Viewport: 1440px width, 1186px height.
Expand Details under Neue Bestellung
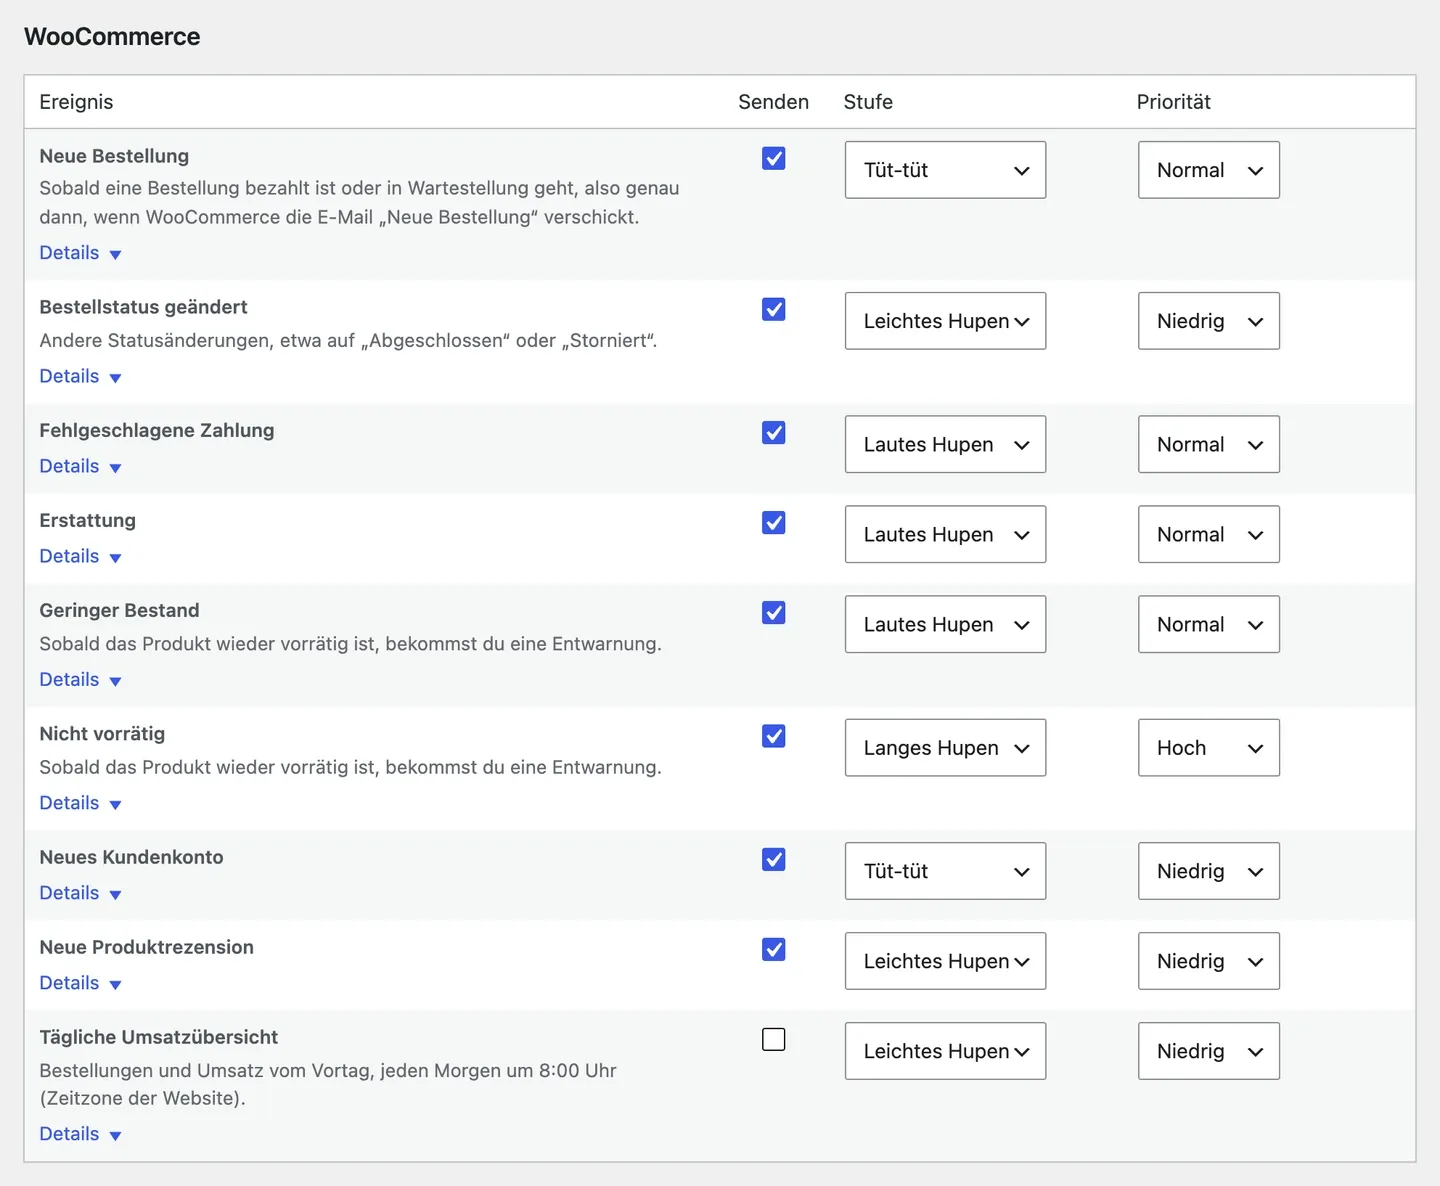[x=80, y=253]
